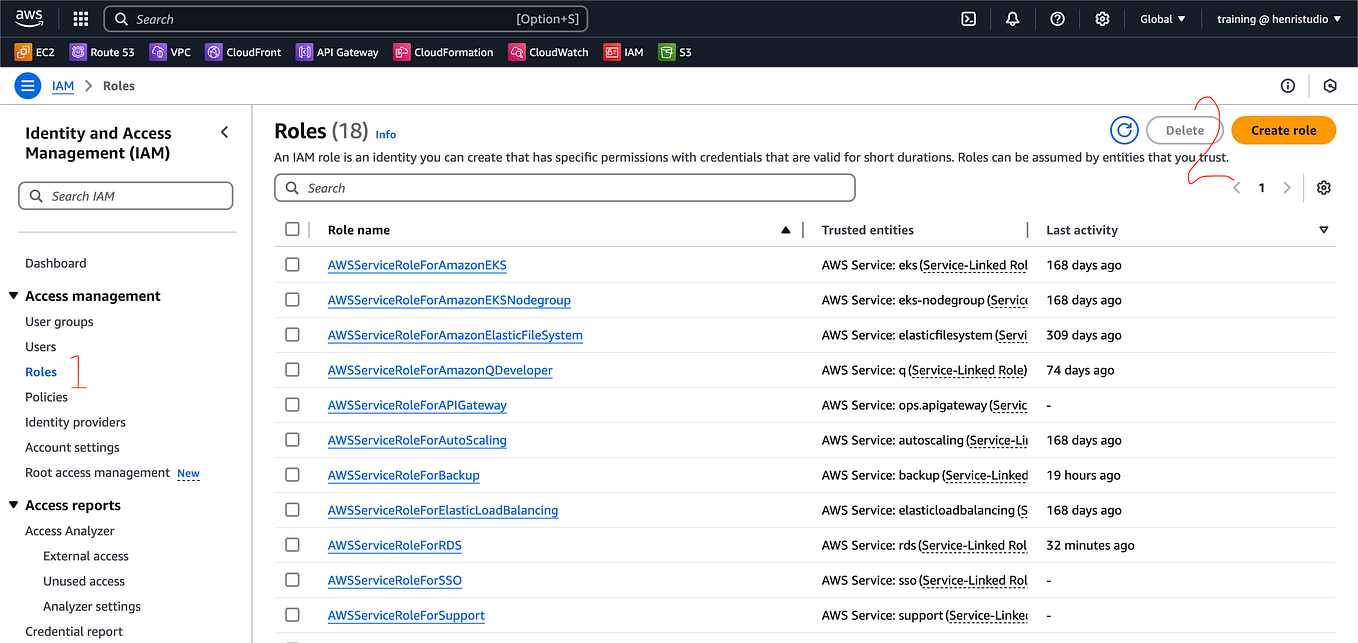Image resolution: width=1358 pixels, height=643 pixels.
Task: Check the AWSServiceRoleForBackup row
Action: tap(293, 475)
